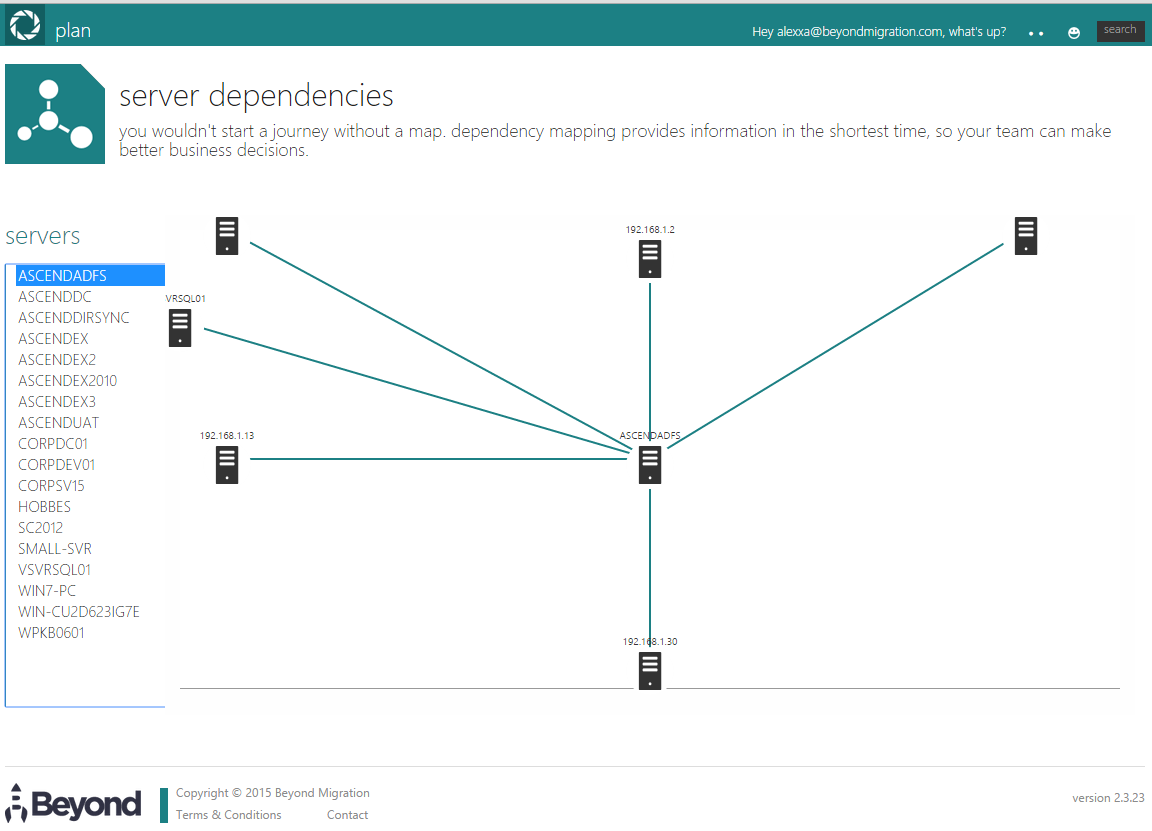This screenshot has height=831, width=1152.
Task: Click the smiley face icon in header
Action: [1073, 32]
